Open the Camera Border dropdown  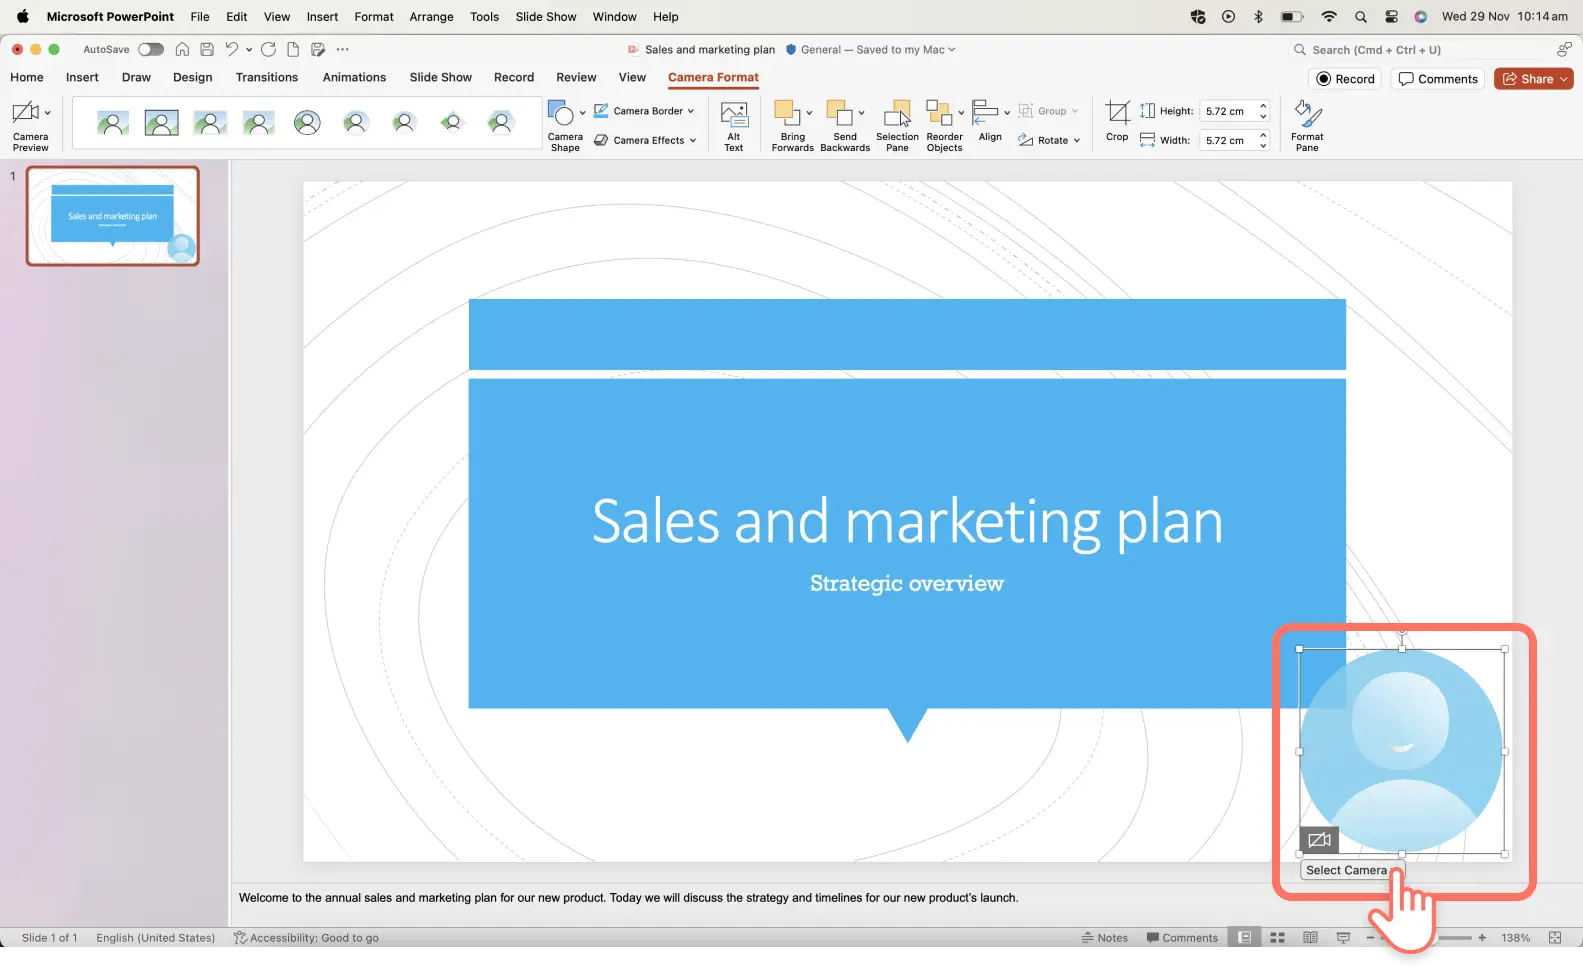click(644, 111)
